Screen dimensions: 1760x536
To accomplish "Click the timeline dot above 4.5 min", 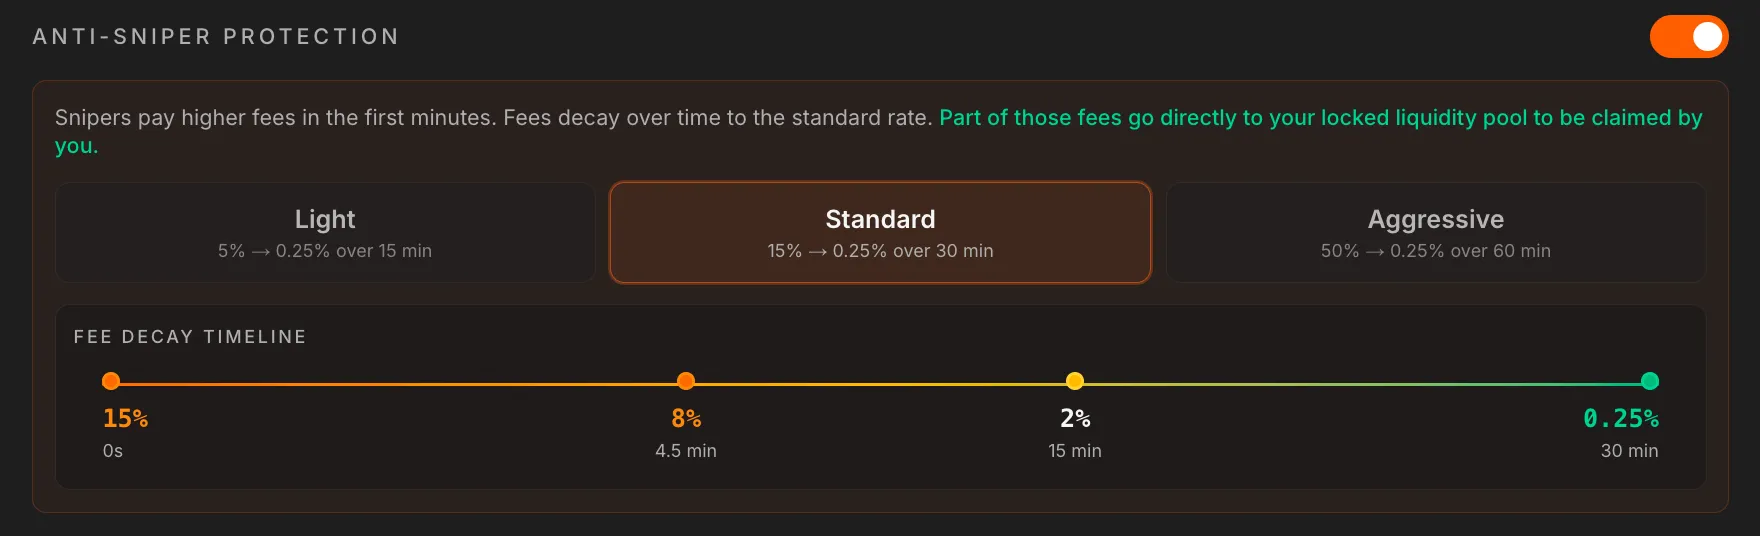I will point(686,381).
